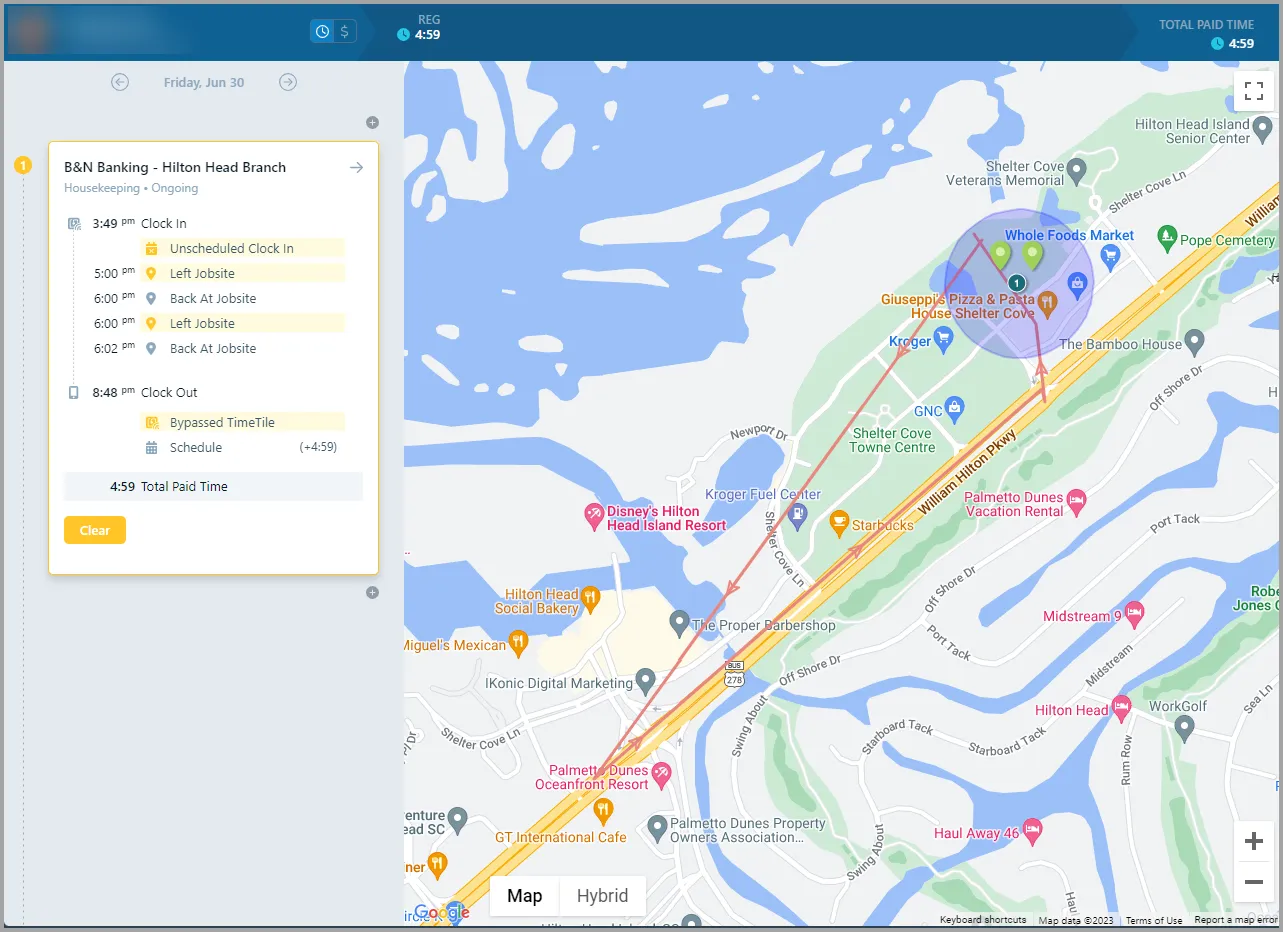
Task: Click the B&N Banking - Hilton Head Branch title
Action: coord(175,167)
